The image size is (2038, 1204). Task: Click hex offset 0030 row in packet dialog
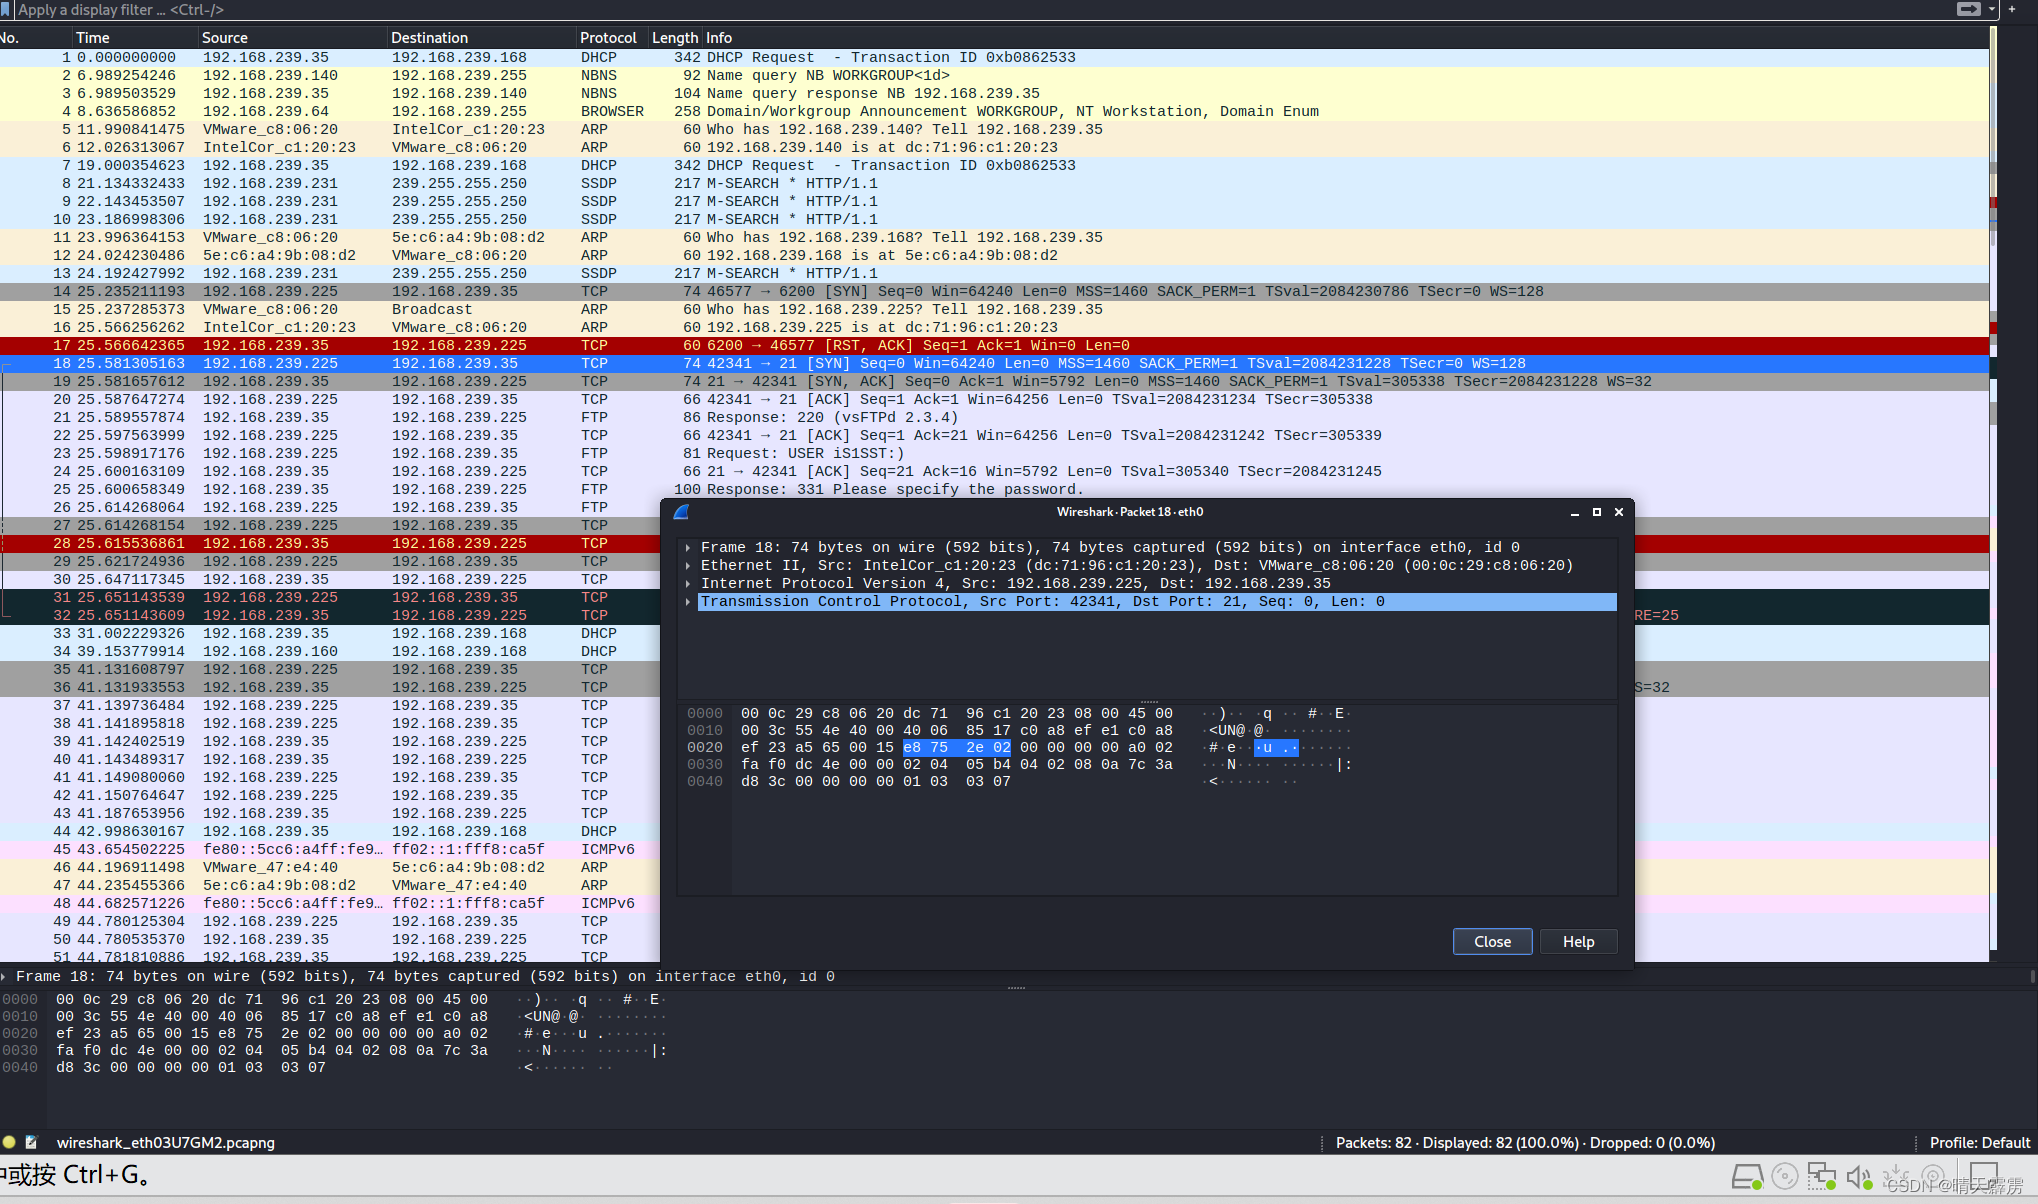(x=705, y=764)
